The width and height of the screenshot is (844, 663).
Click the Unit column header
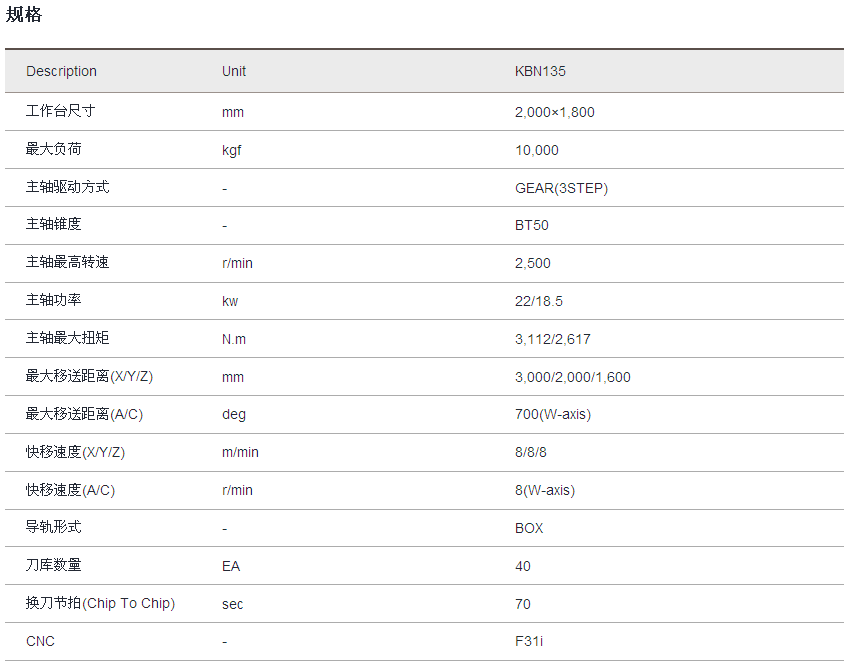(x=233, y=71)
